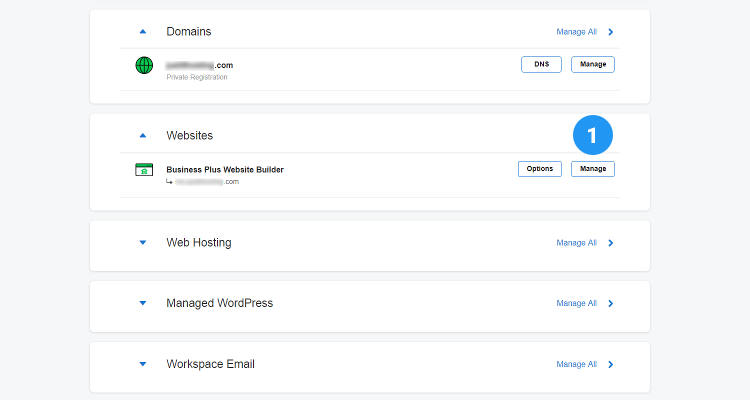Click the blue number 1 step marker

click(592, 136)
